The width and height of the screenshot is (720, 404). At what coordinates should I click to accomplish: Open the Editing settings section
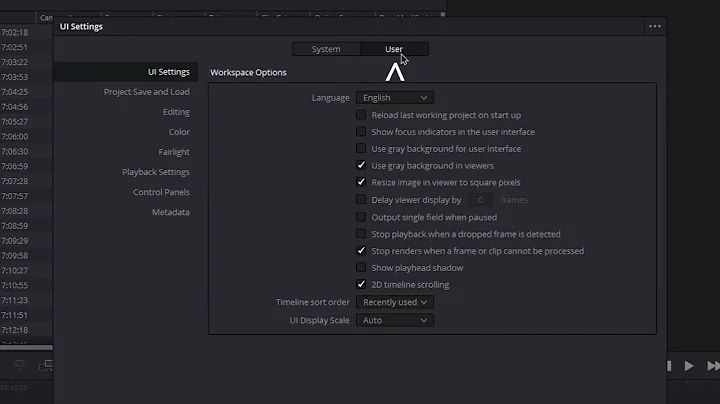click(176, 112)
